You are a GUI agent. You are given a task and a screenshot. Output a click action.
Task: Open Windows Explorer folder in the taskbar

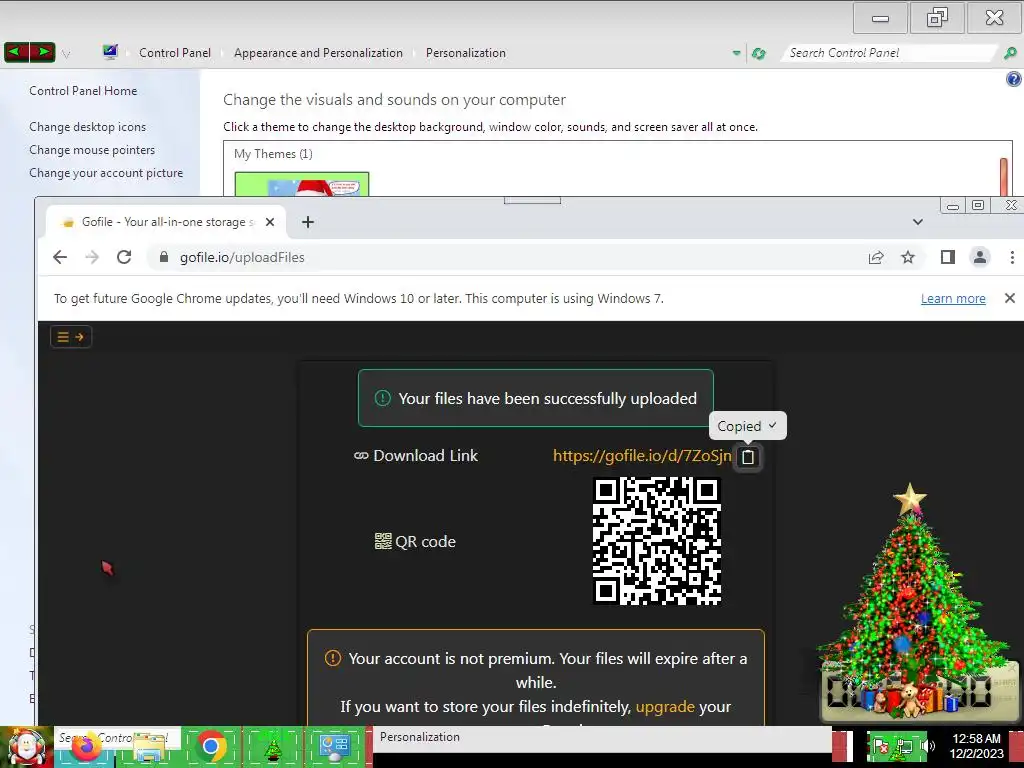[149, 747]
